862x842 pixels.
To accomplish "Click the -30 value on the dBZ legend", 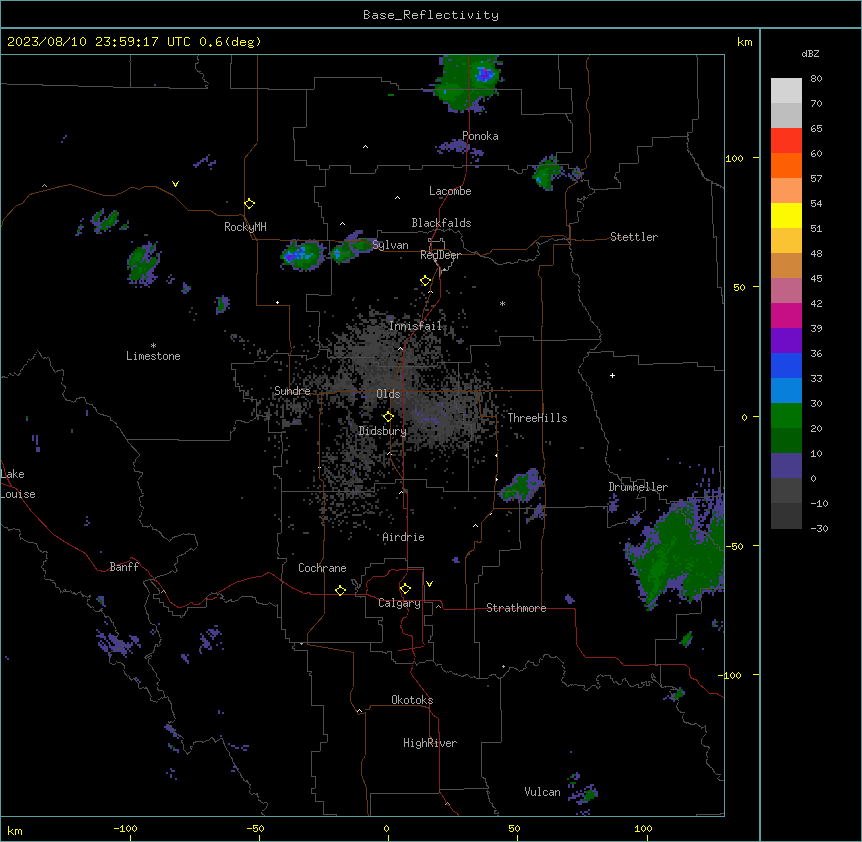I will click(819, 529).
